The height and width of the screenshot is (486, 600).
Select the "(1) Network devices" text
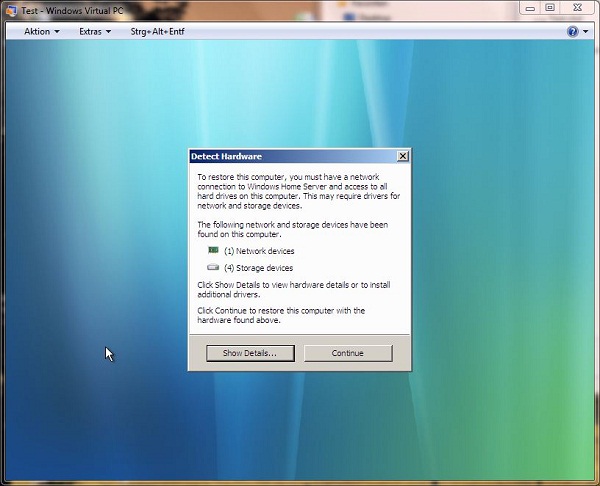coord(259,251)
